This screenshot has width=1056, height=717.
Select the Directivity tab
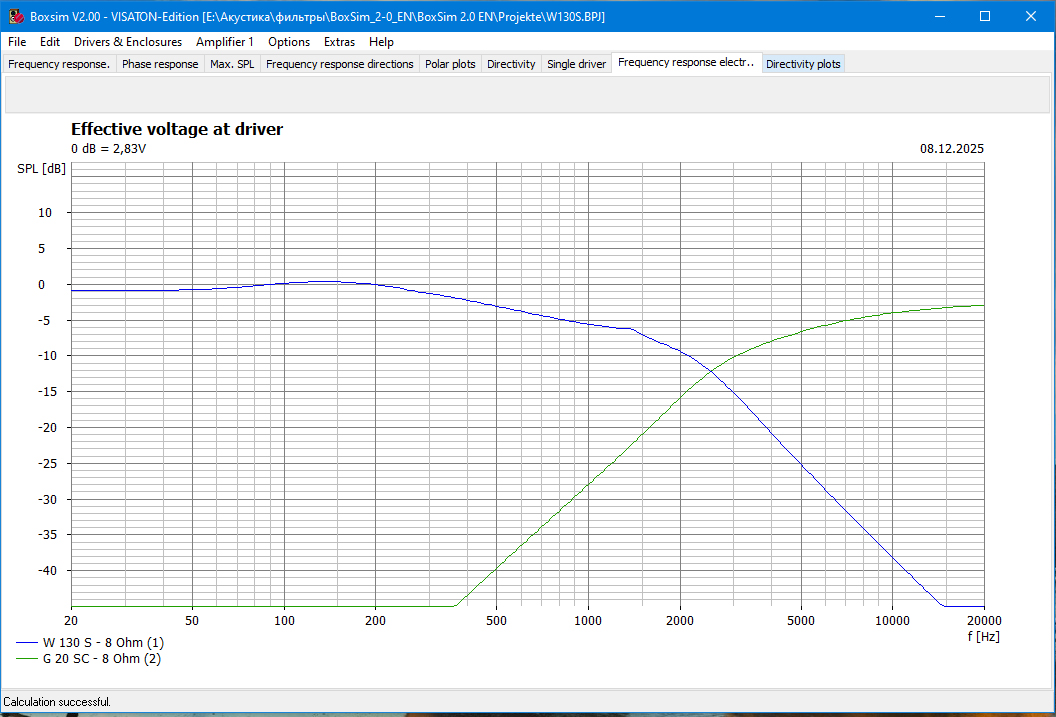click(x=511, y=64)
